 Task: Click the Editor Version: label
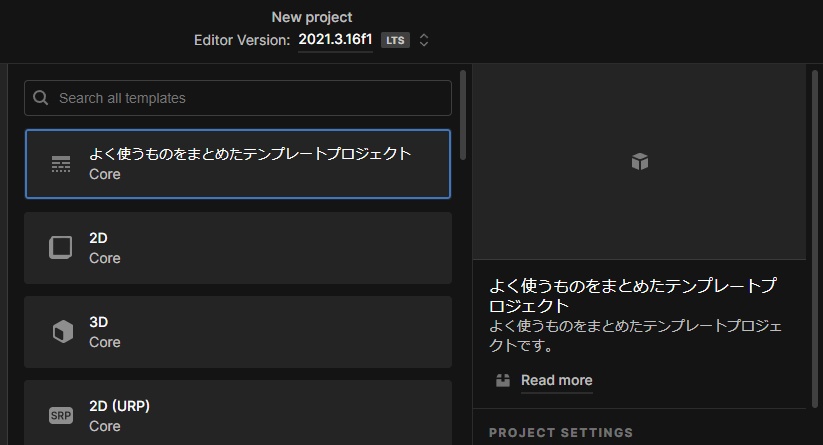242,40
